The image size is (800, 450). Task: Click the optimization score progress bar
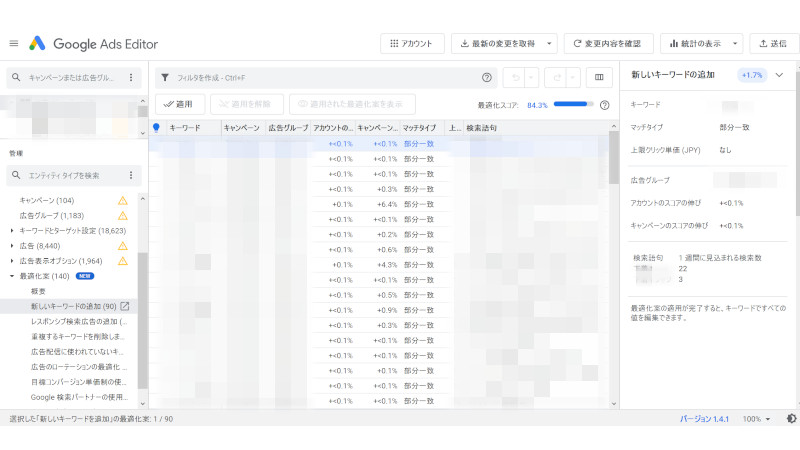pos(573,104)
